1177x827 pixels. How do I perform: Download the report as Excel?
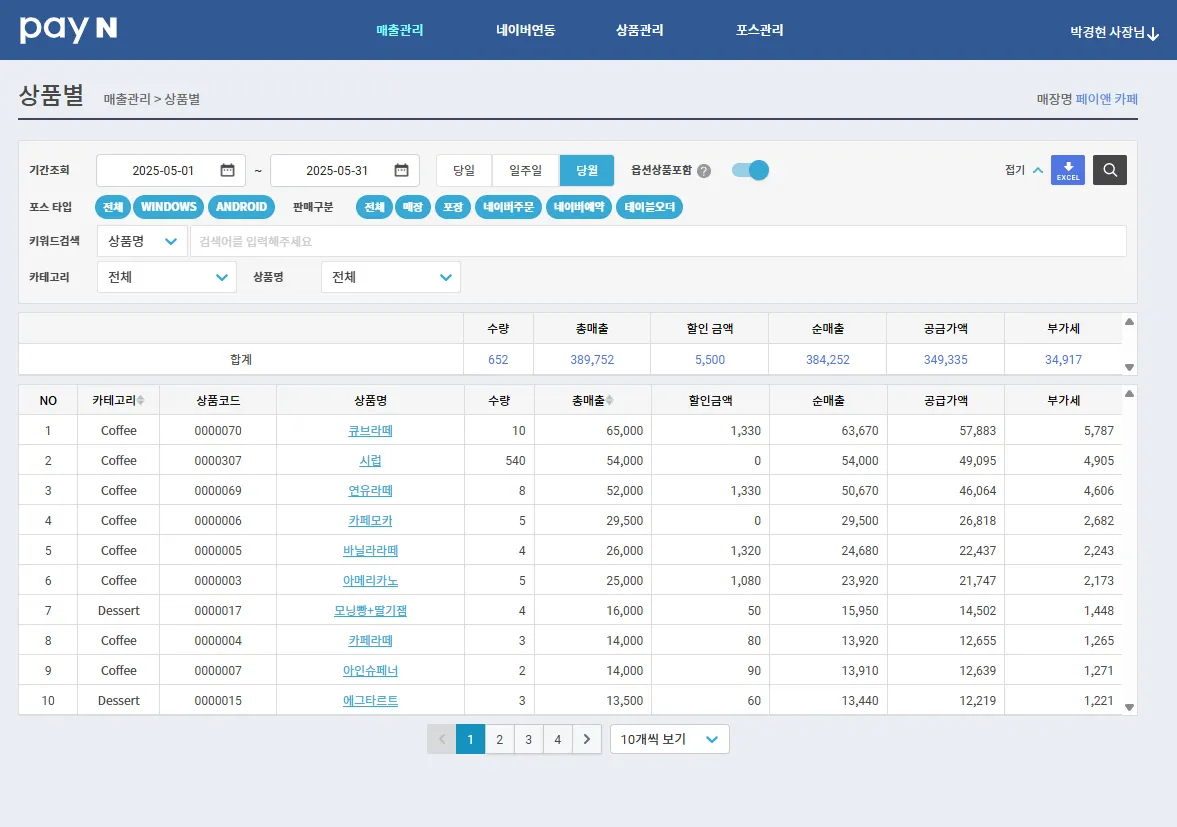1068,170
